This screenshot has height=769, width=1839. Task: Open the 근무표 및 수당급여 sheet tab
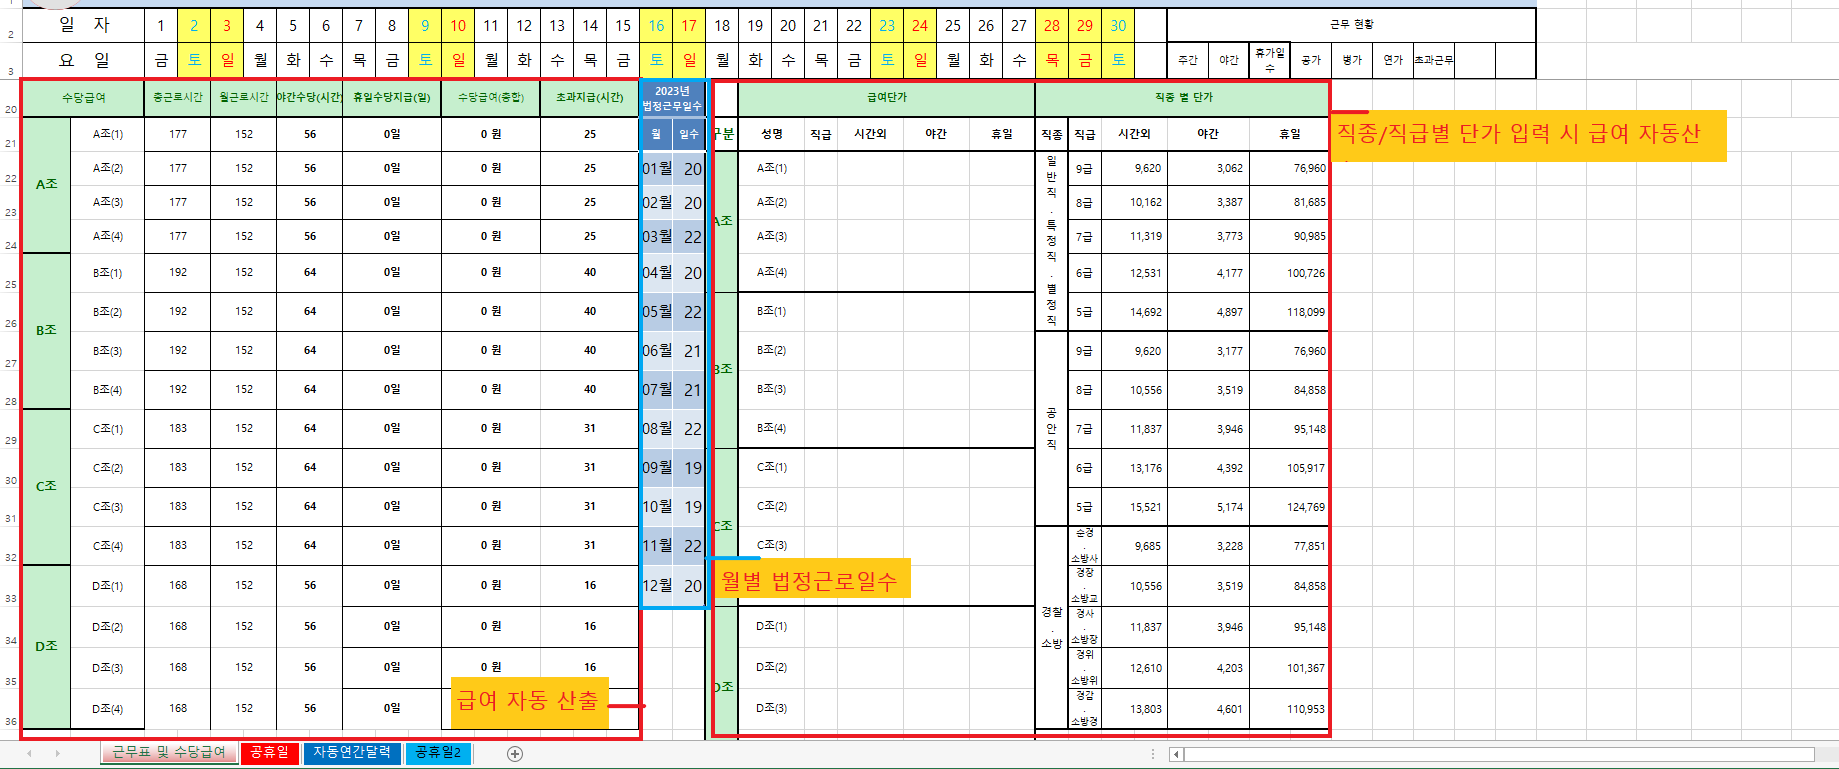[x=168, y=753]
